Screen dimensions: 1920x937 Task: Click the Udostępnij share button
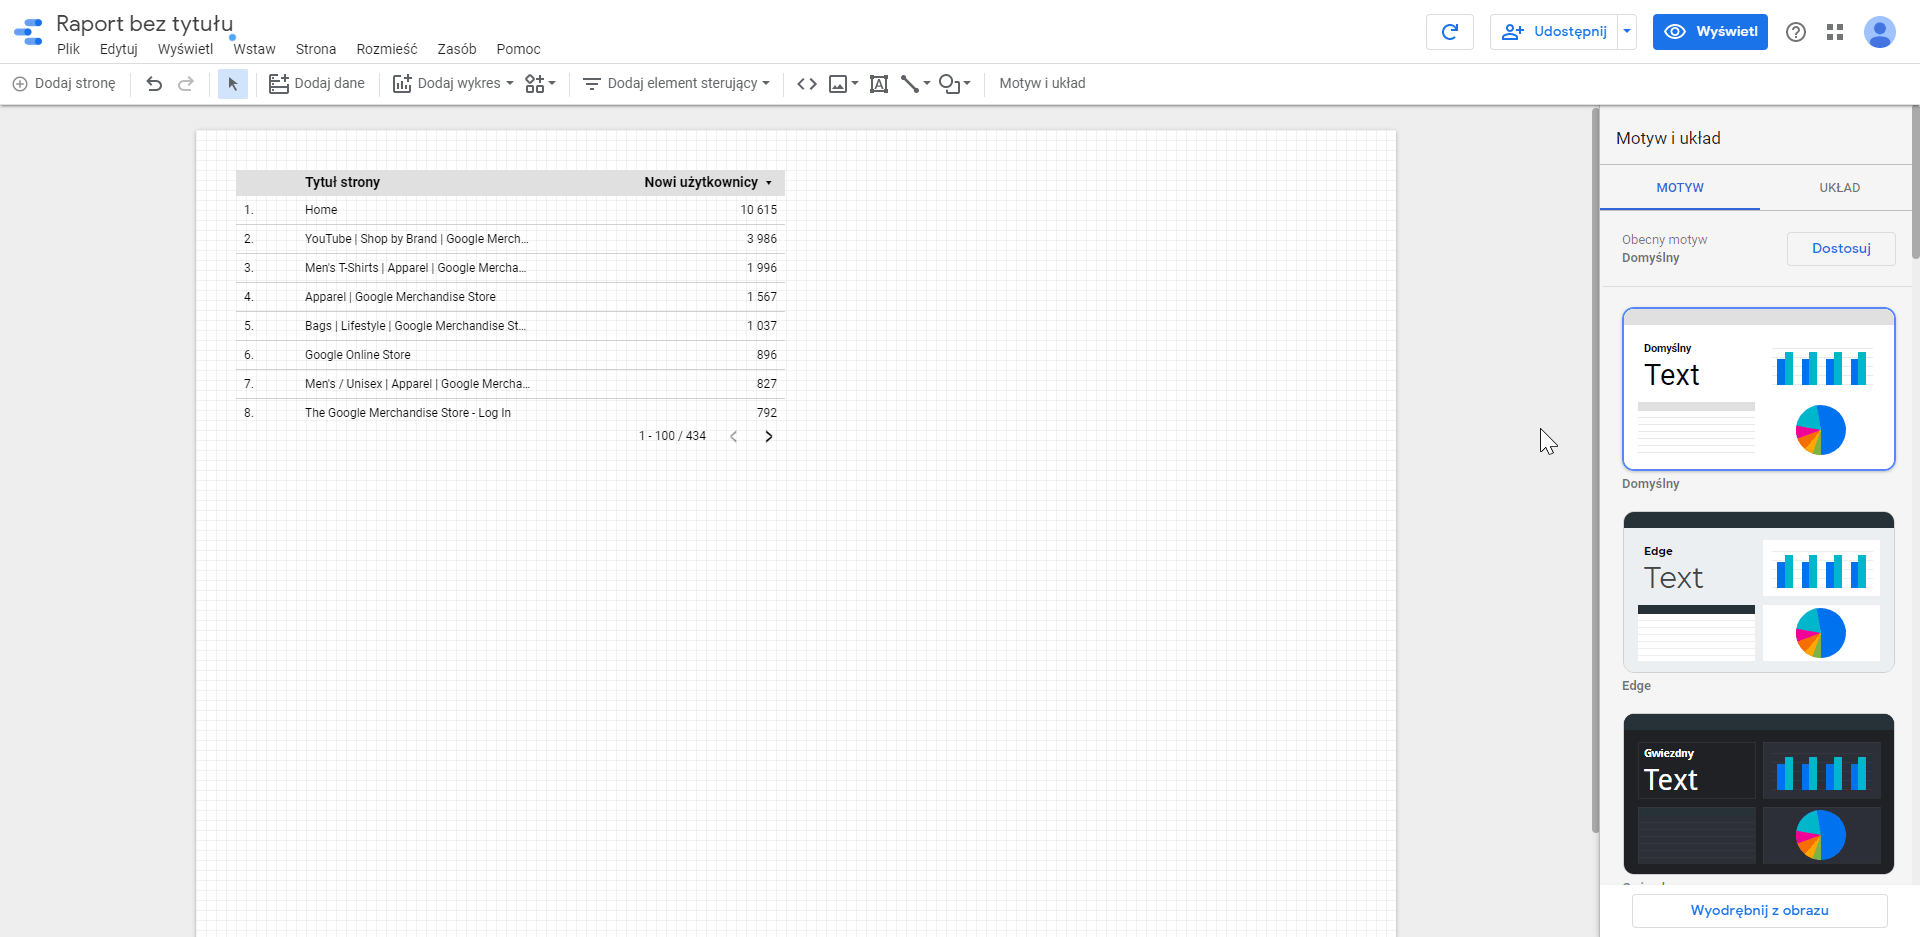1554,32
